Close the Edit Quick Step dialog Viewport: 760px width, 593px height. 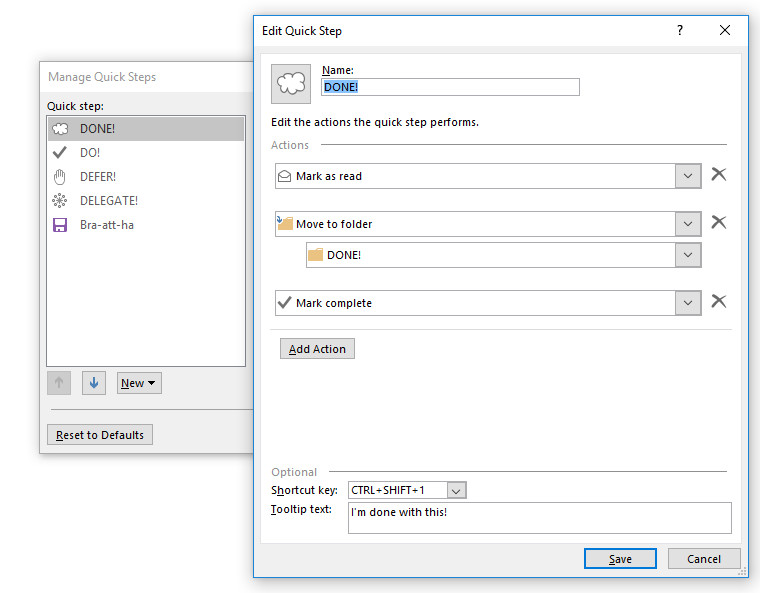click(x=725, y=31)
